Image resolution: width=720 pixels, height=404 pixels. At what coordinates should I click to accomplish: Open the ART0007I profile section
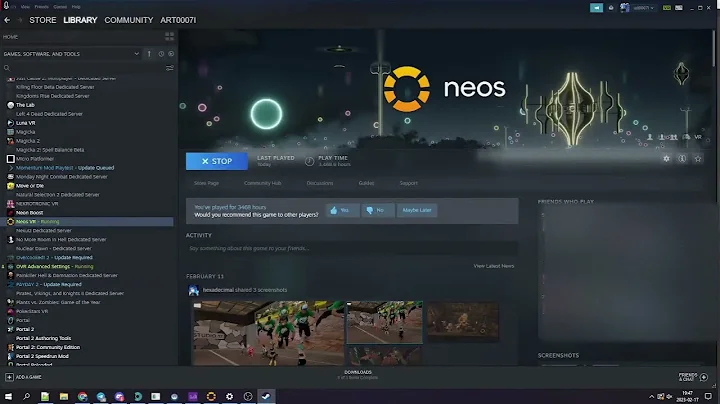pos(178,20)
